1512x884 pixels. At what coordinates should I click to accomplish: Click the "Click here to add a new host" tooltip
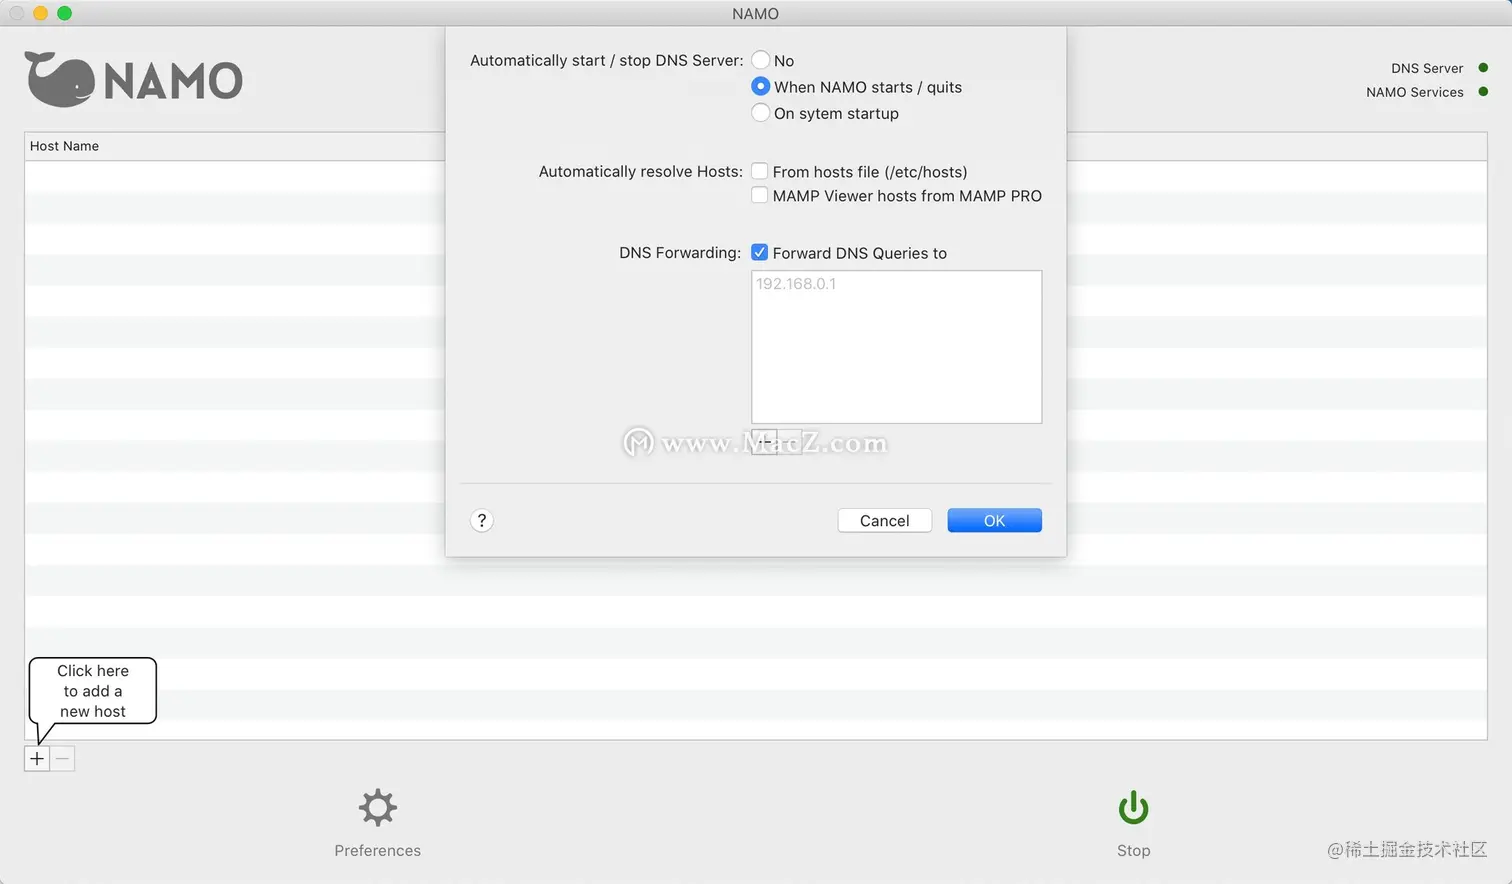tap(93, 691)
